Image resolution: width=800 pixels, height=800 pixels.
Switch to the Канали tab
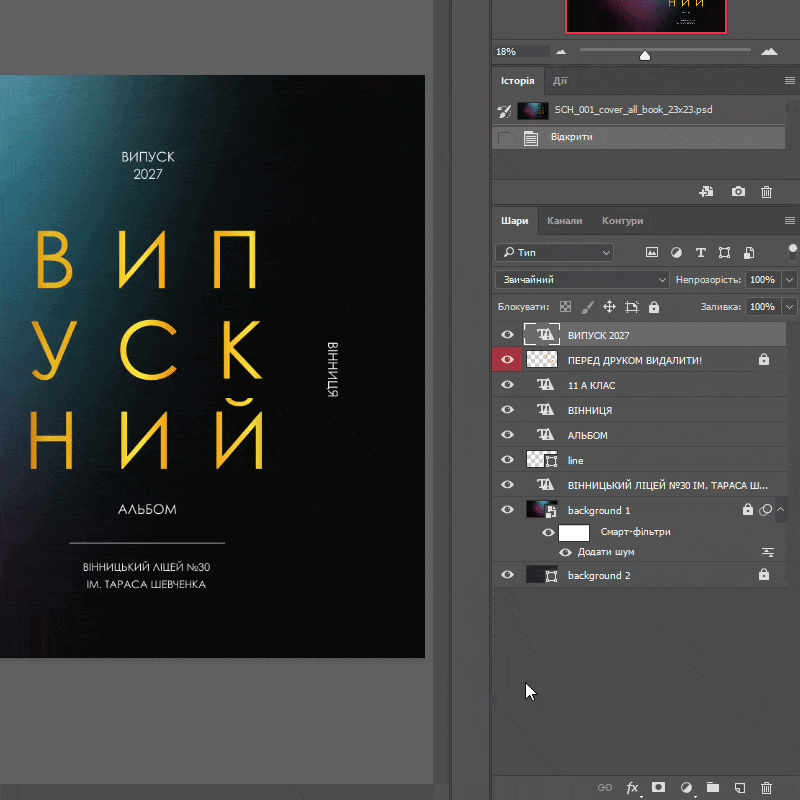pyautogui.click(x=564, y=221)
